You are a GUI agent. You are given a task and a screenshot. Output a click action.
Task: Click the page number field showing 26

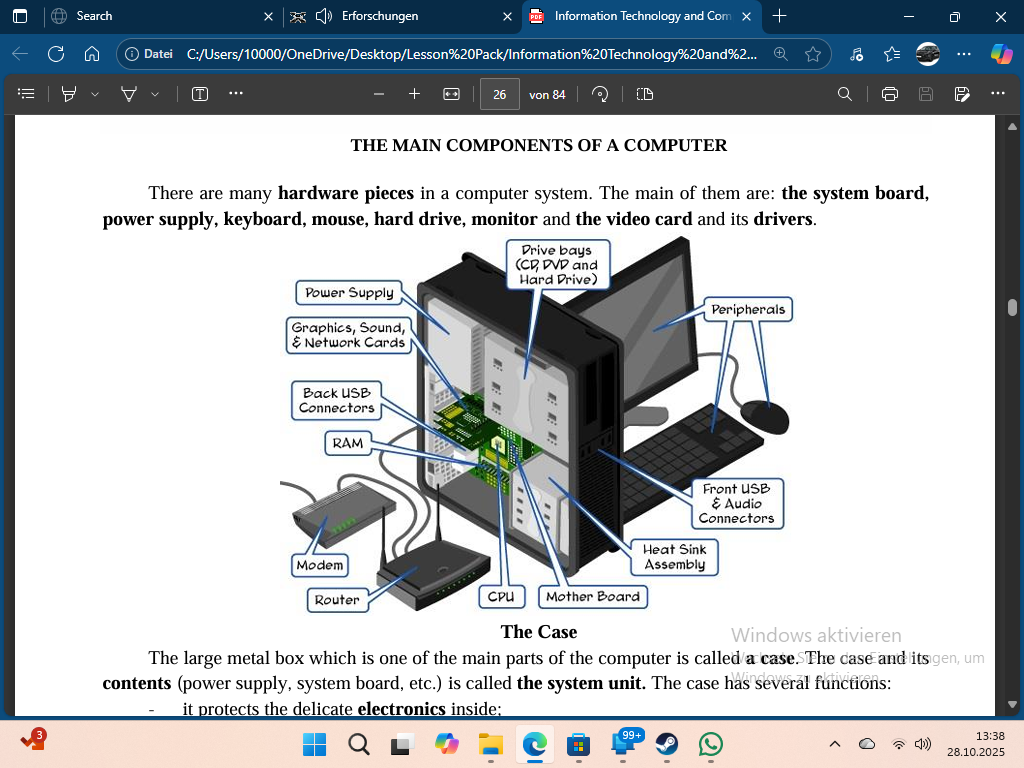[x=499, y=94]
